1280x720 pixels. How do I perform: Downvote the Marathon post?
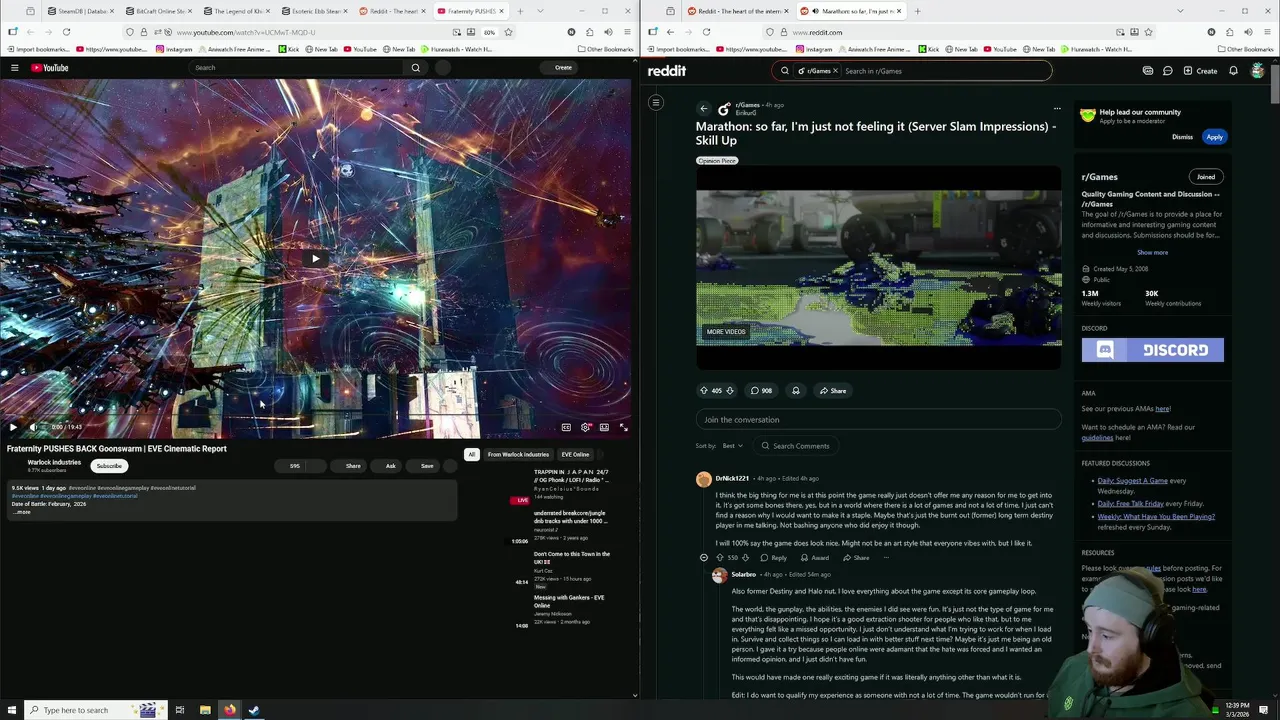pos(730,391)
